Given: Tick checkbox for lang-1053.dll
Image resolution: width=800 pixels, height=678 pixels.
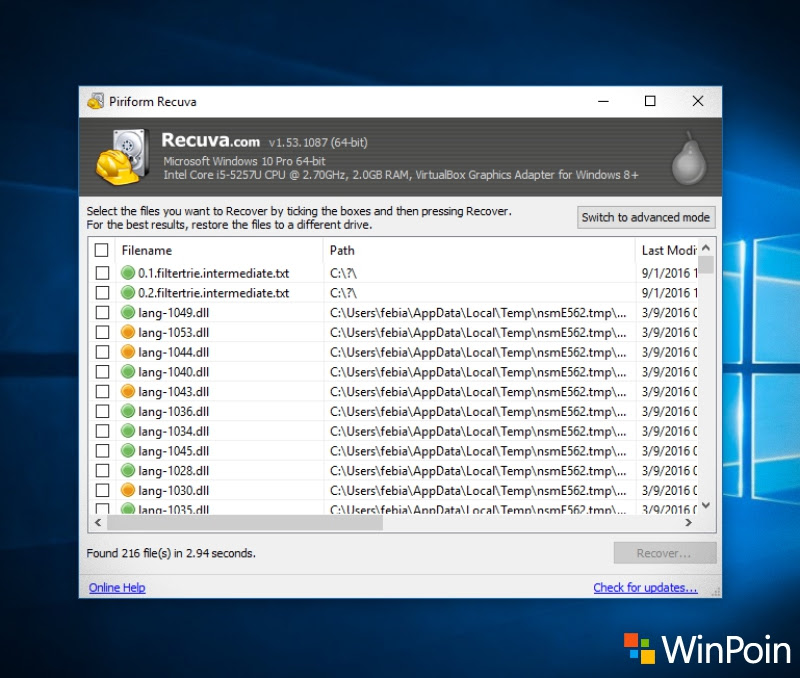Looking at the screenshot, I should (x=102, y=332).
